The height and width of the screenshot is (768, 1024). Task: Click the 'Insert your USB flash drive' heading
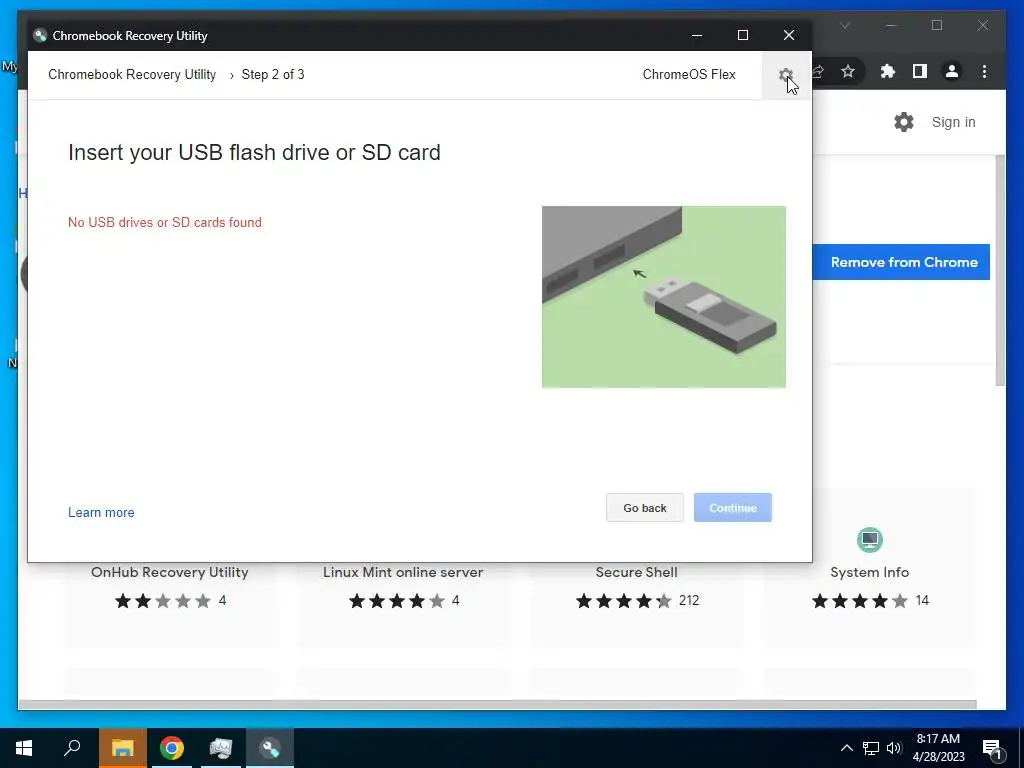click(254, 152)
